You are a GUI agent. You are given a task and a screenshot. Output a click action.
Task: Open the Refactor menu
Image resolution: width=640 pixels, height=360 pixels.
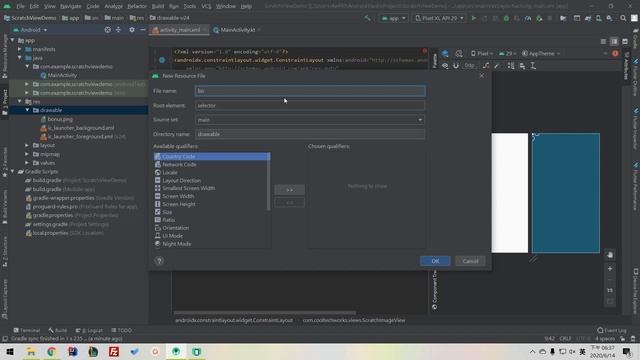(x=137, y=6)
